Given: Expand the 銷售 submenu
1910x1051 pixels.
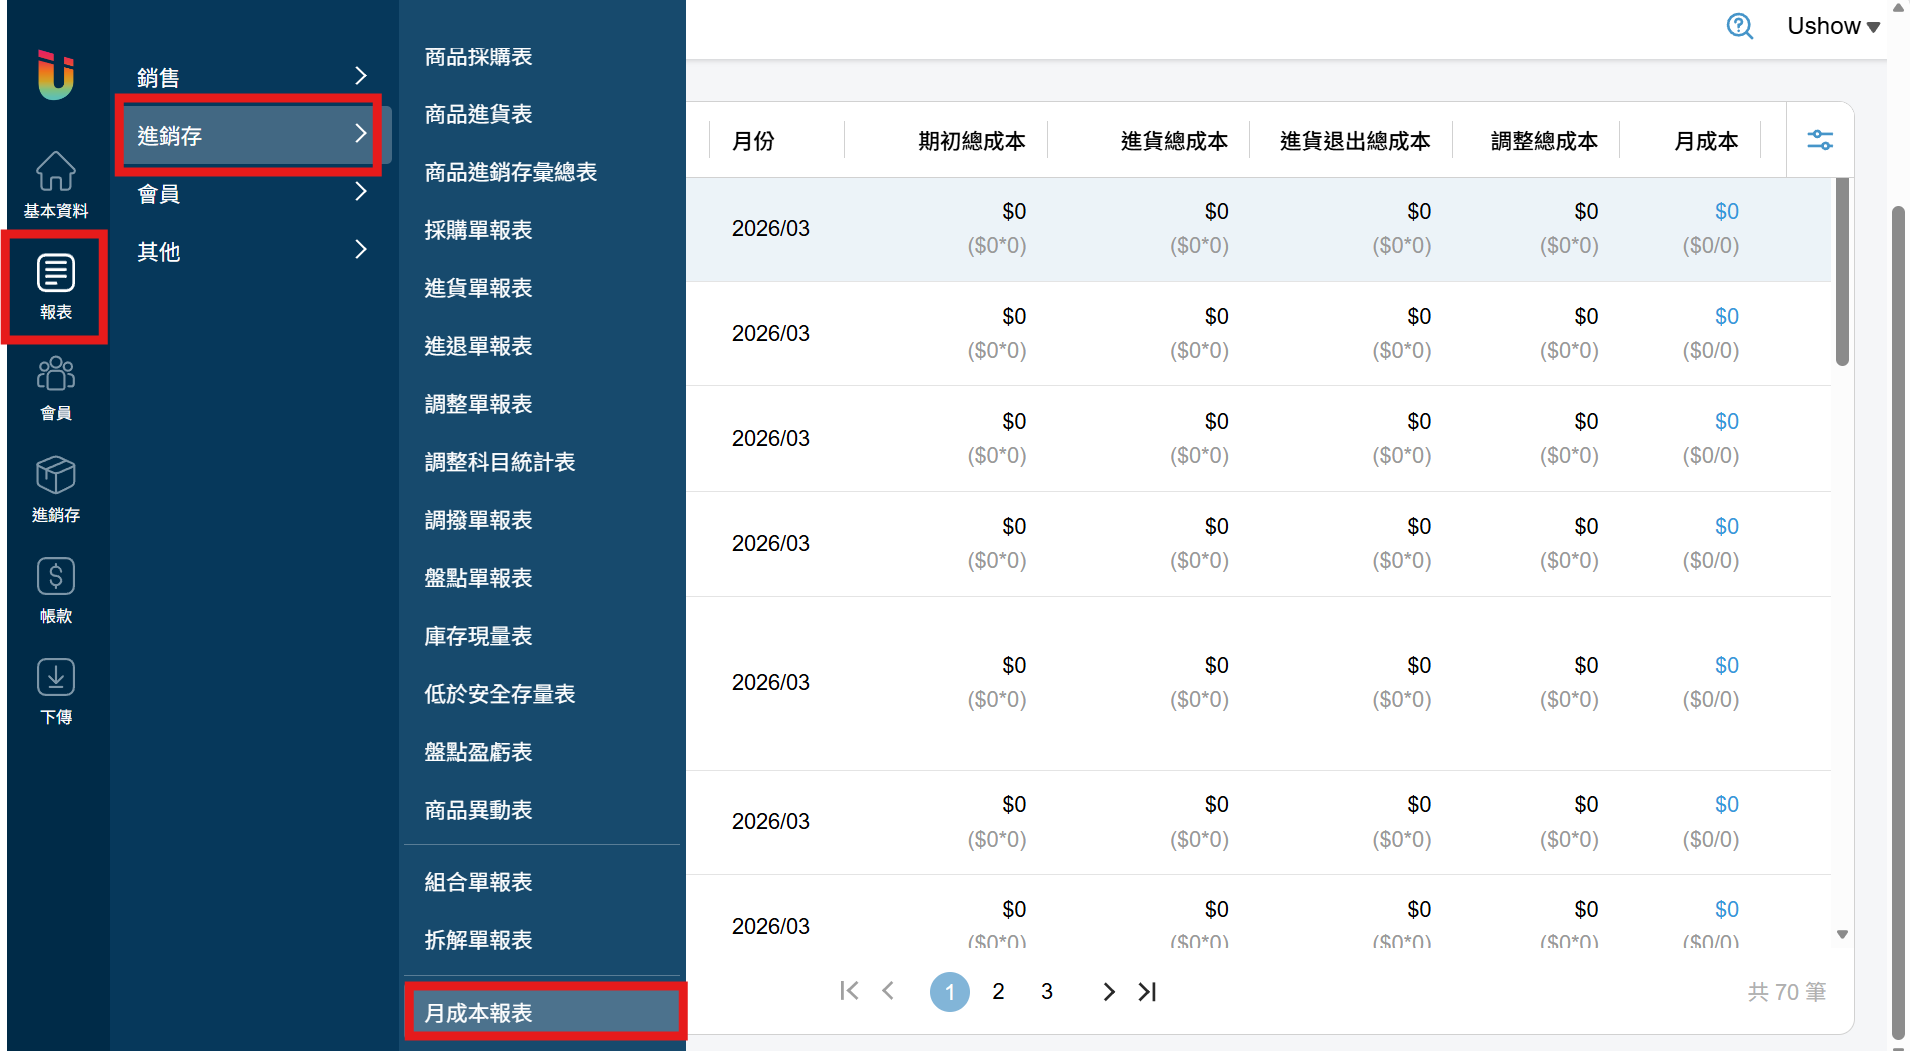Looking at the screenshot, I should [253, 77].
